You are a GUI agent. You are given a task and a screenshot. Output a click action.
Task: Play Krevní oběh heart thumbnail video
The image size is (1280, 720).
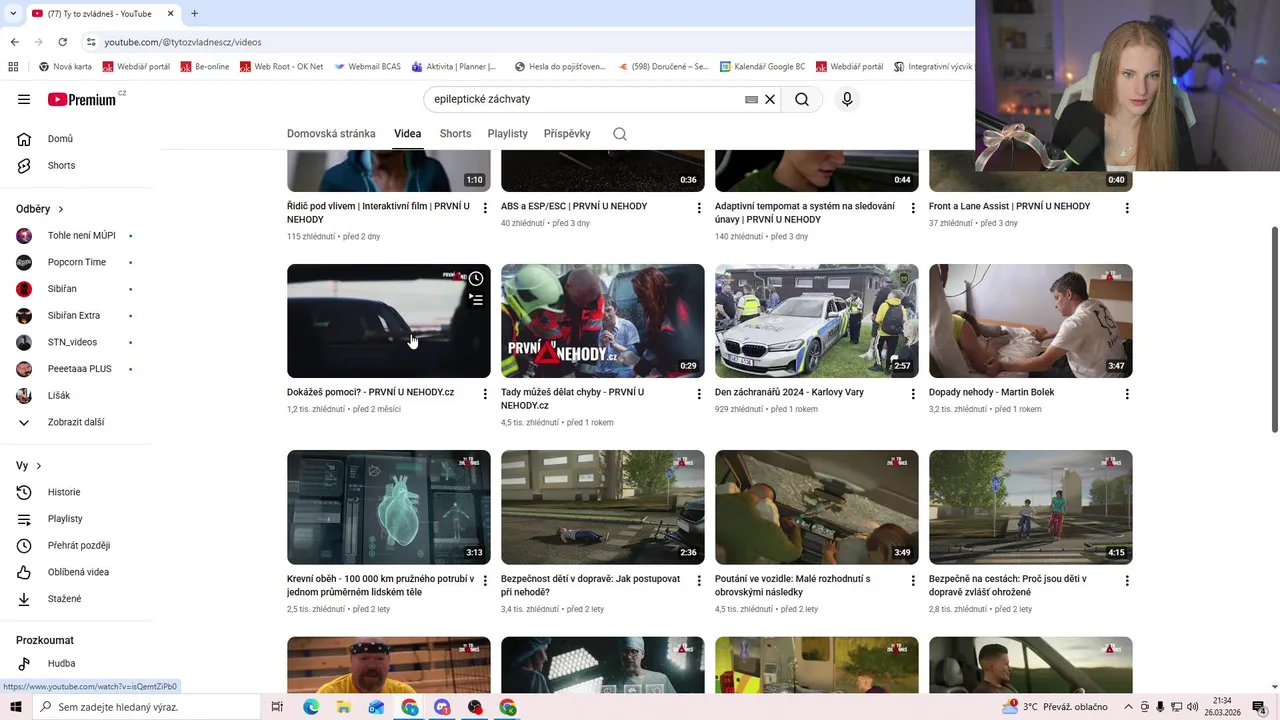389,507
